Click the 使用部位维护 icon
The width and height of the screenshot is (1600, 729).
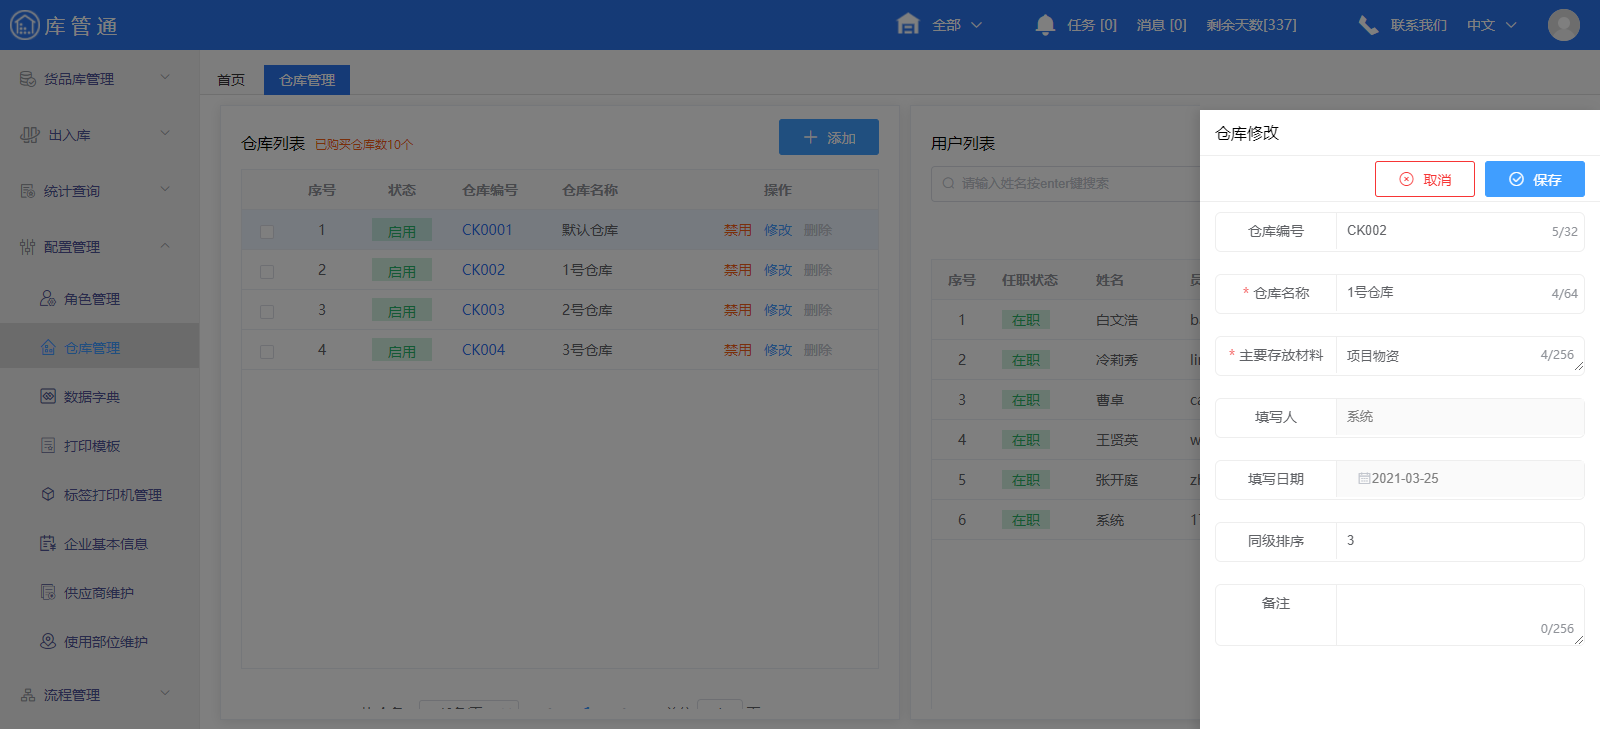click(x=48, y=641)
